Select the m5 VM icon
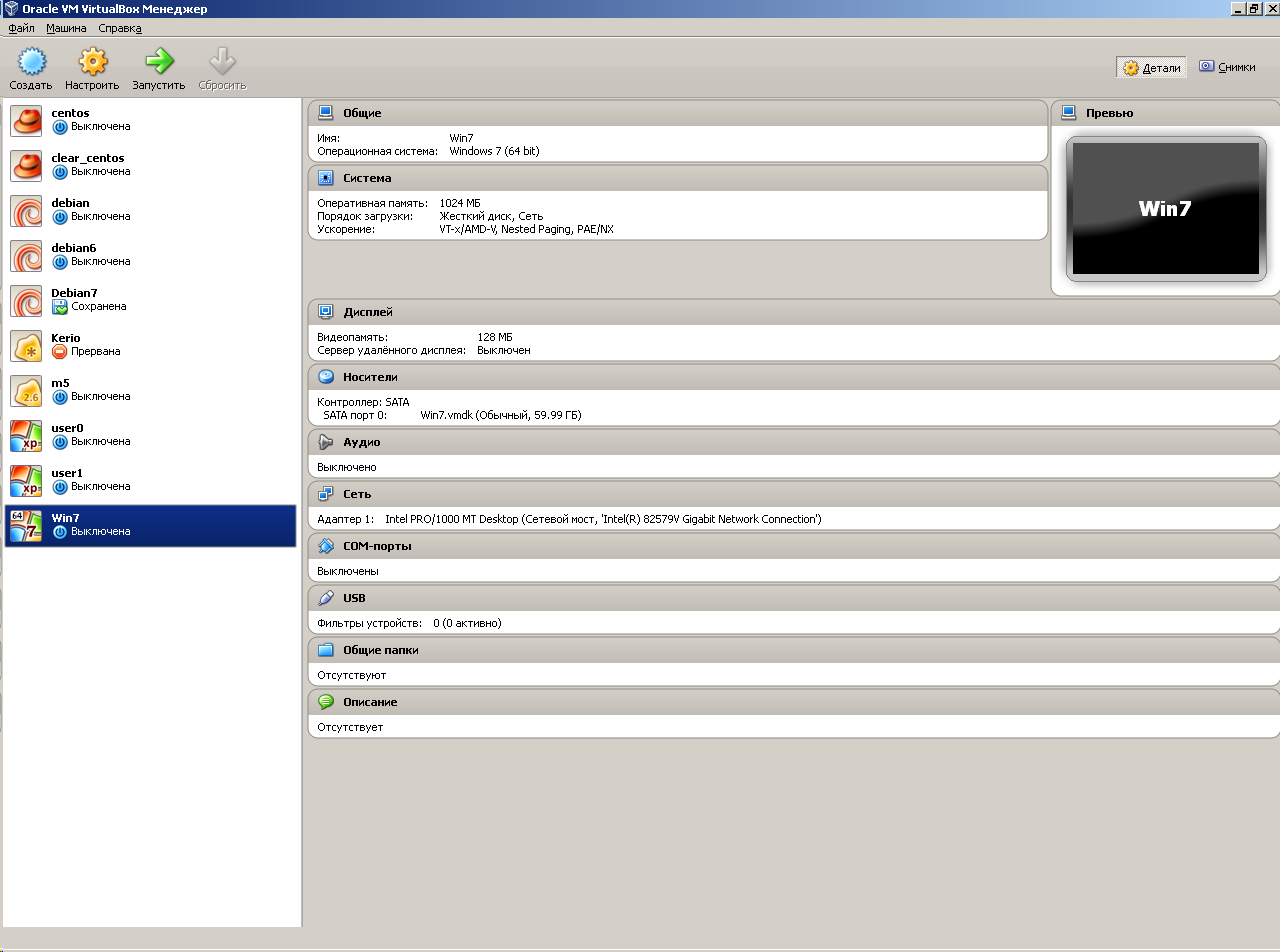Screen dimensions: 1280x952 coord(26,391)
